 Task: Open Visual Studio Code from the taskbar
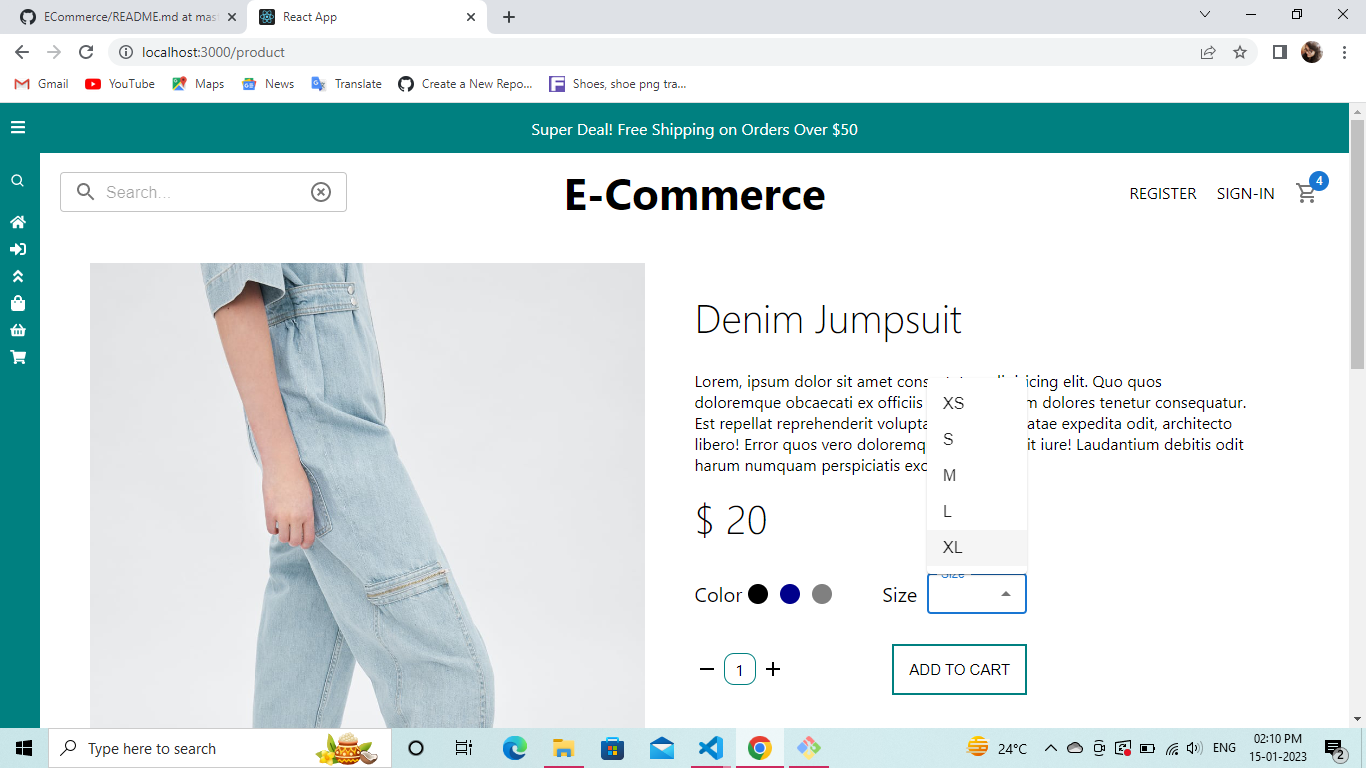tap(710, 748)
